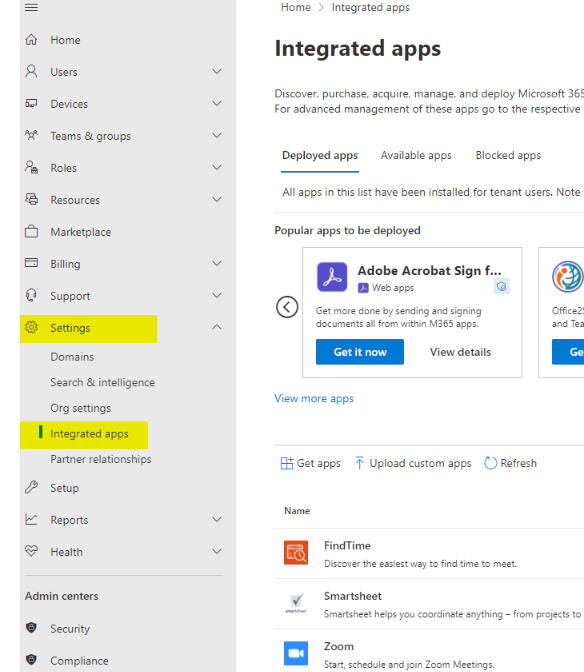584x672 pixels.
Task: Click the FindTime app icon
Action: pyautogui.click(x=296, y=552)
